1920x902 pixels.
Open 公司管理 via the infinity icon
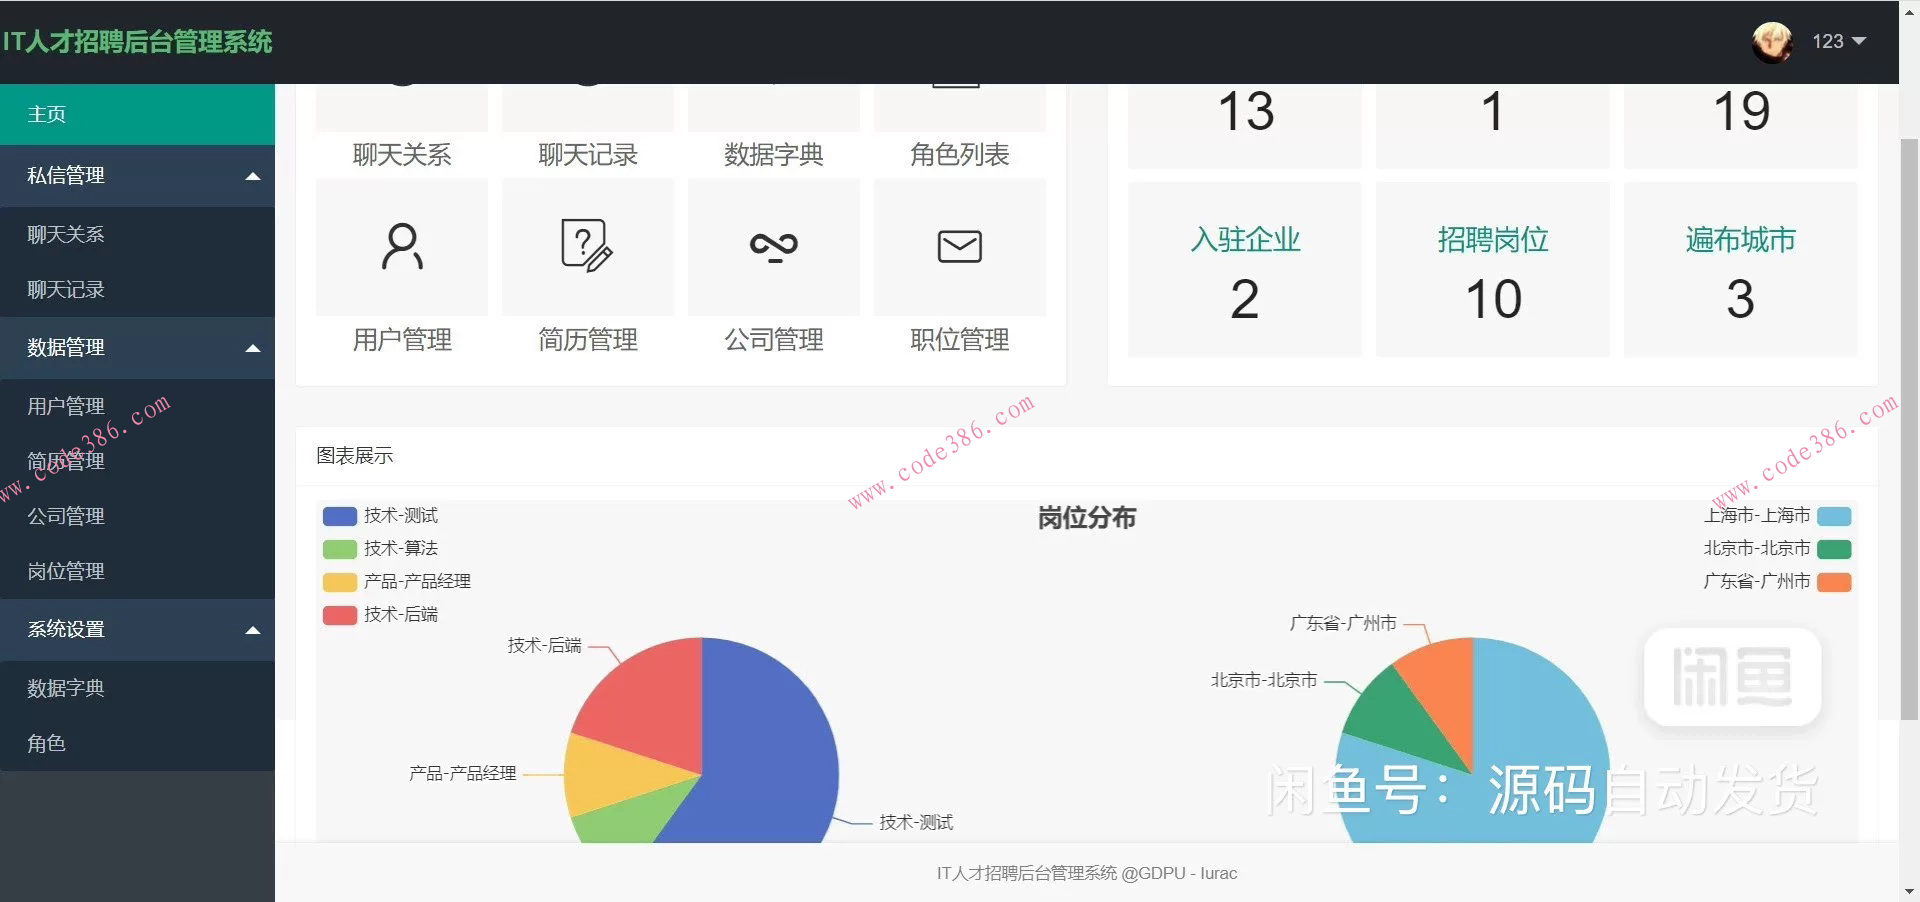point(773,247)
